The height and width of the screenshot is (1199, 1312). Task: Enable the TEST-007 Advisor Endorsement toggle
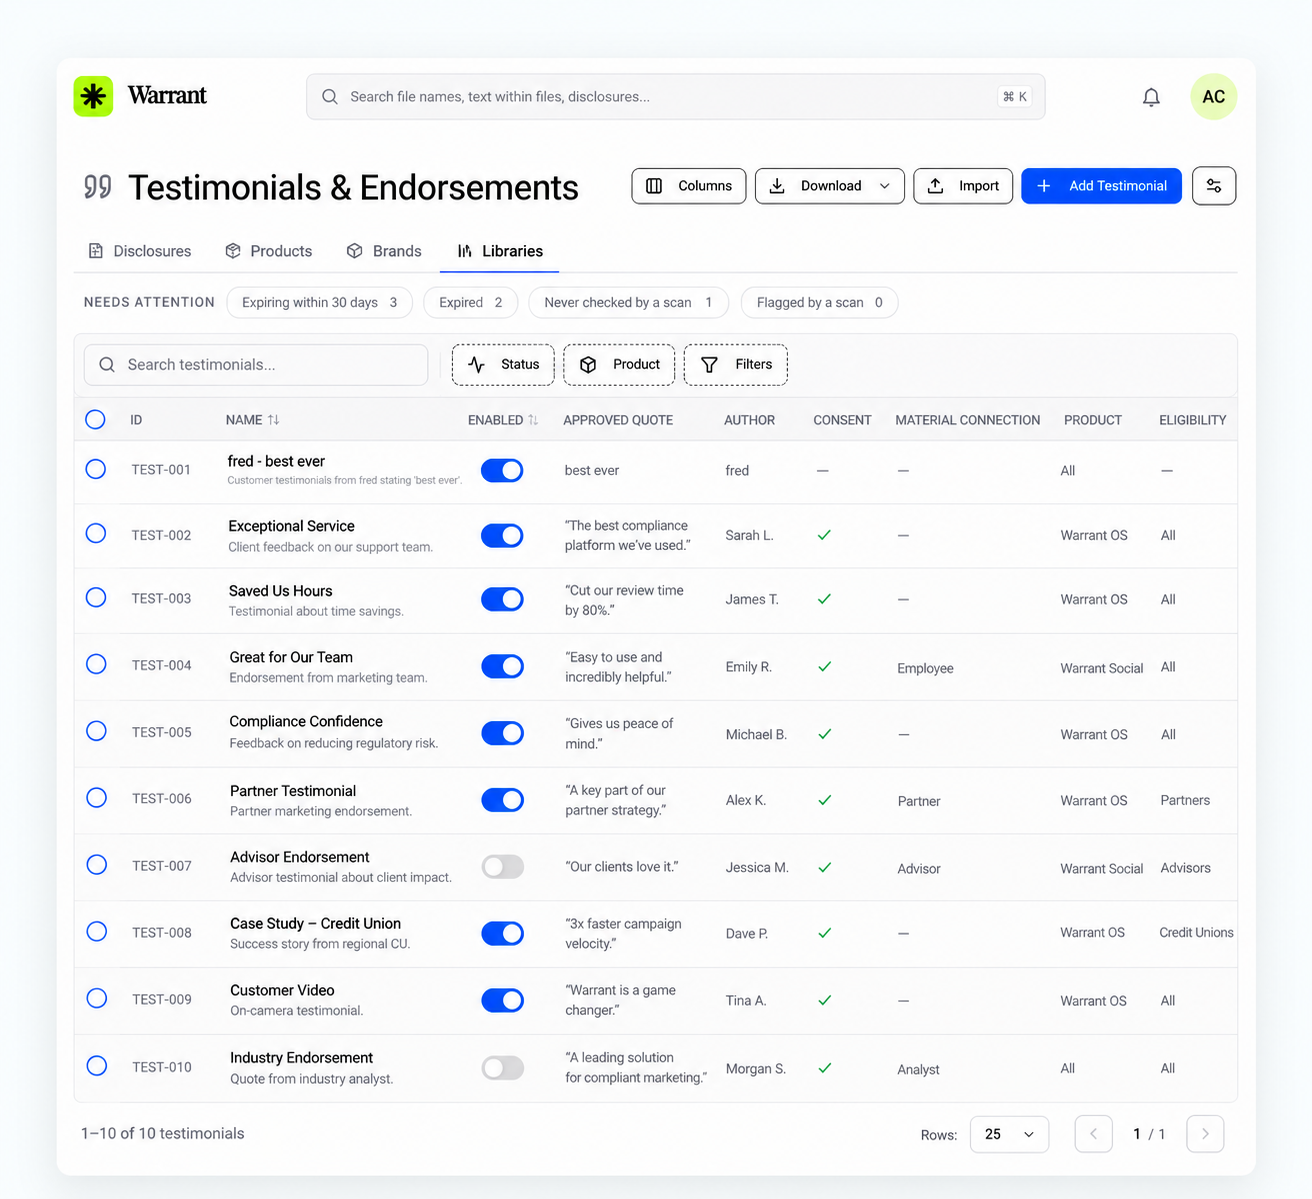coord(502,867)
